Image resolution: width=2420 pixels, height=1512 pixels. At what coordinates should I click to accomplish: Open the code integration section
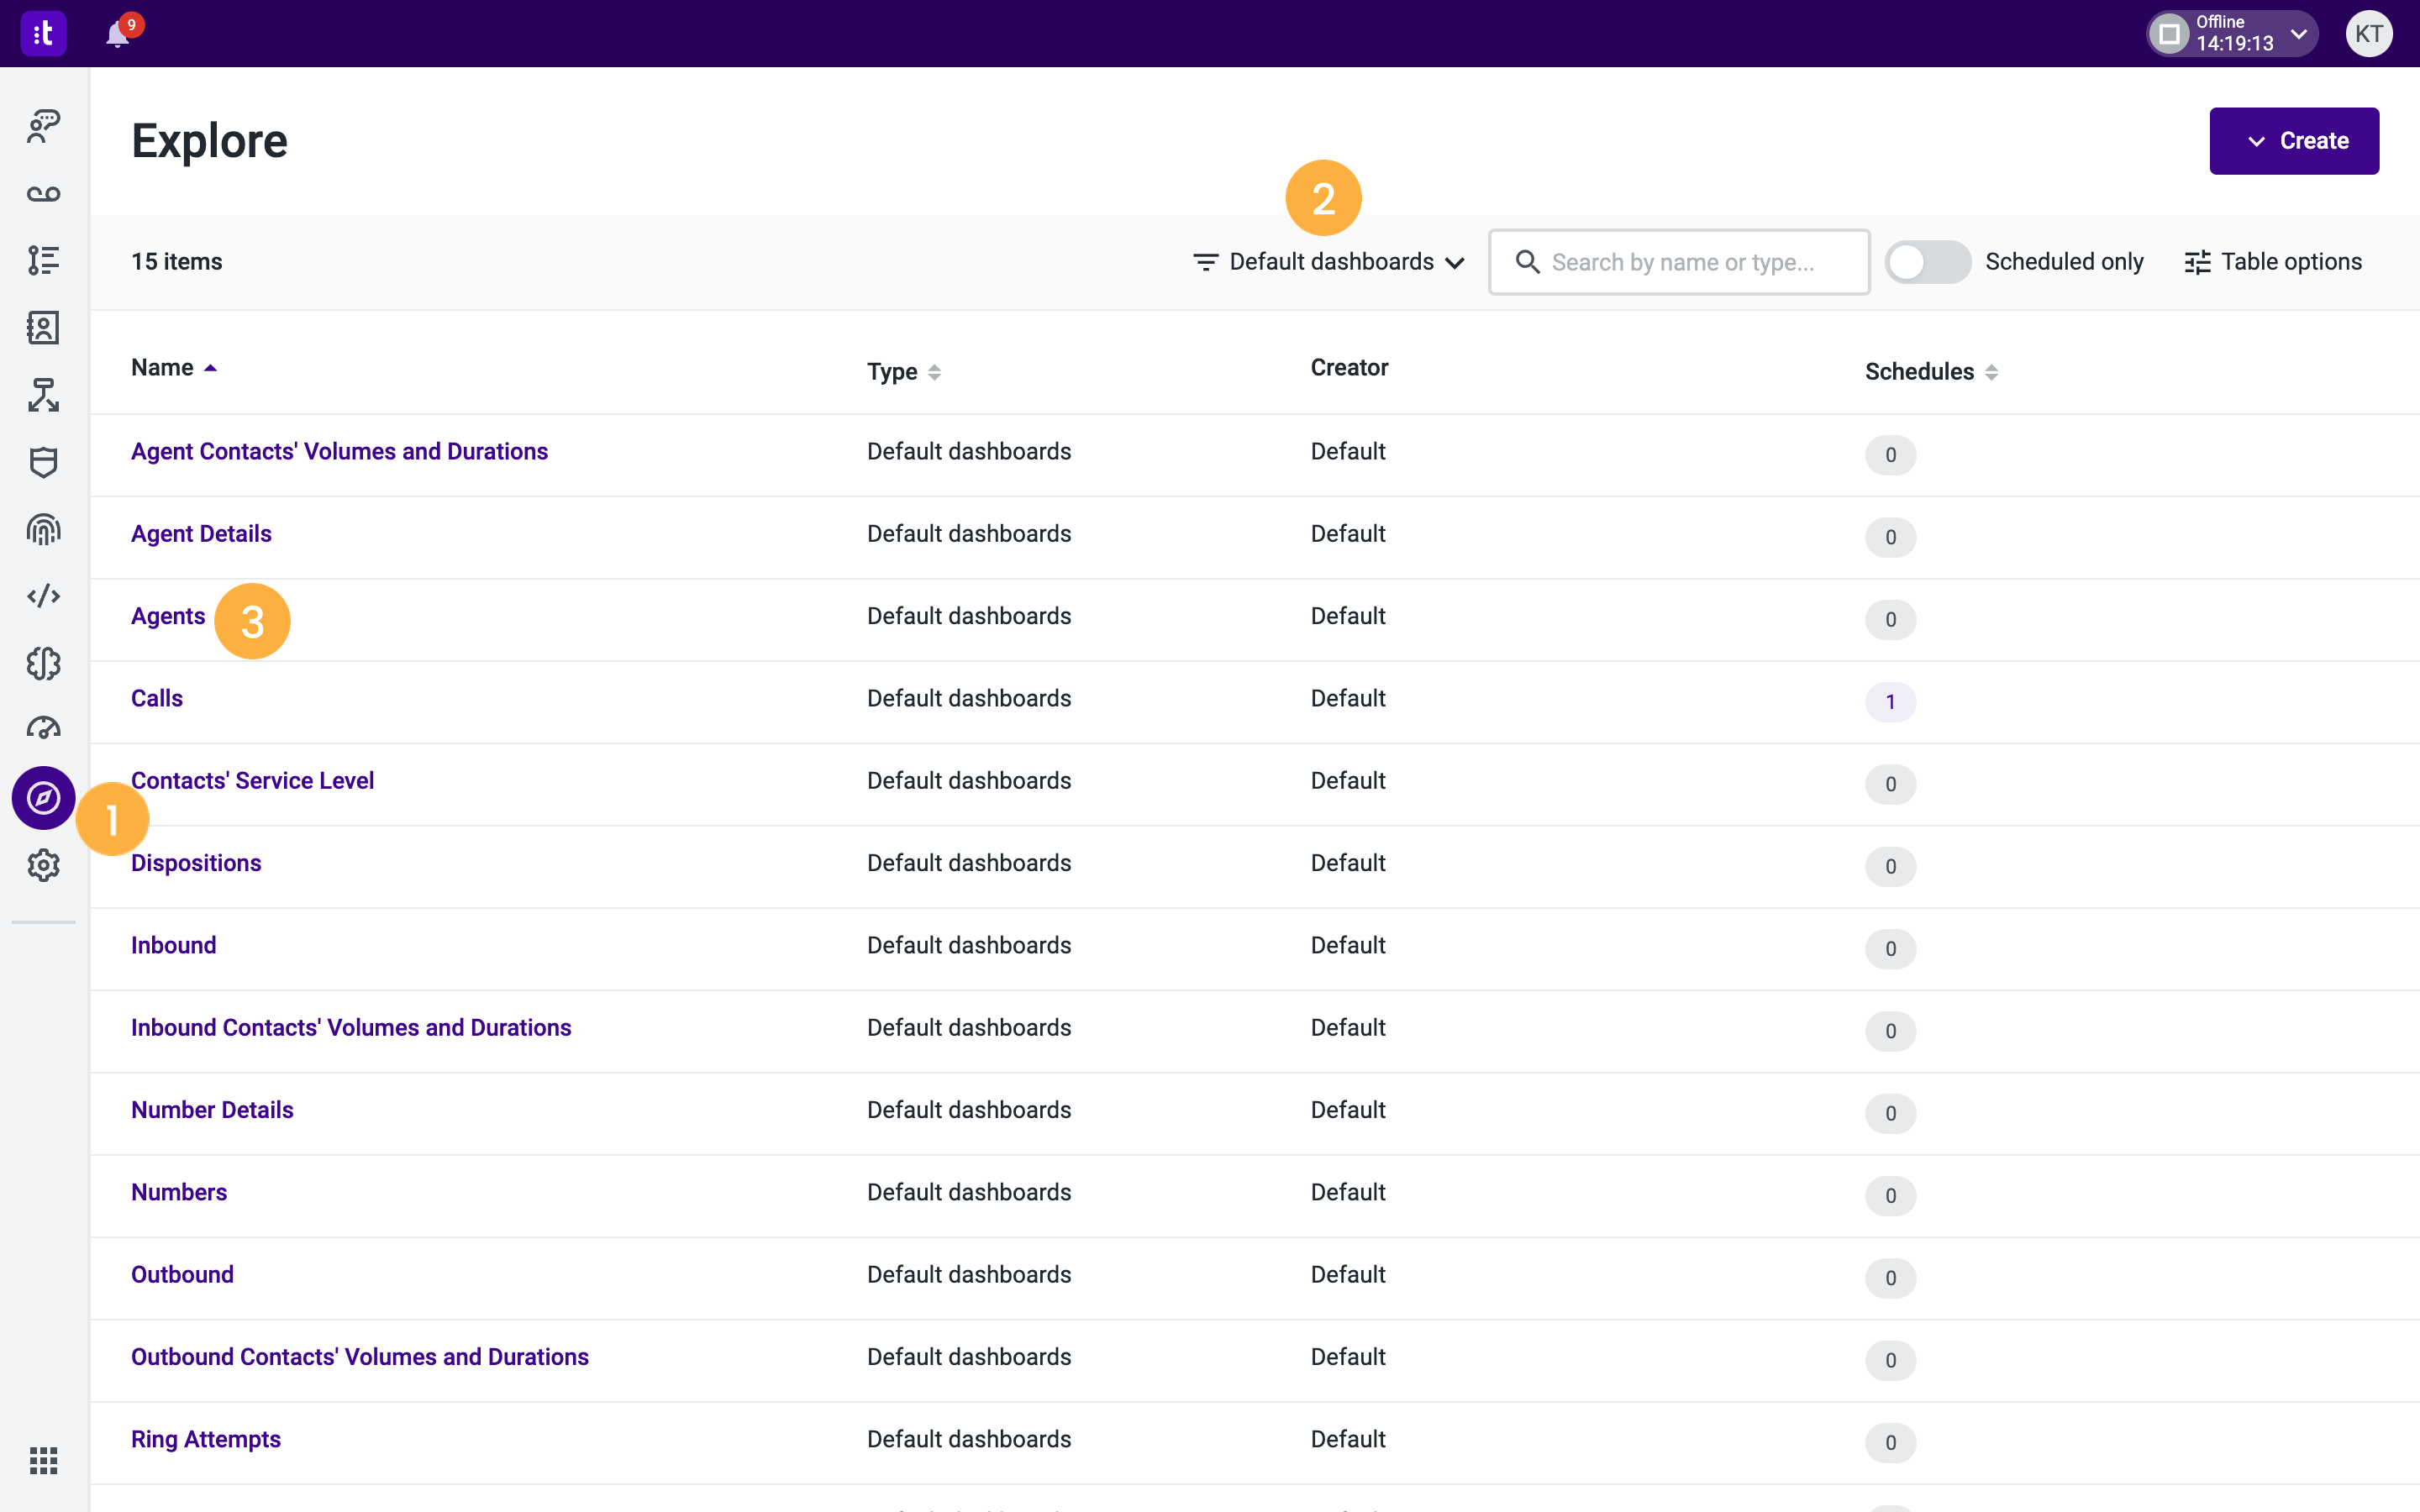point(43,595)
